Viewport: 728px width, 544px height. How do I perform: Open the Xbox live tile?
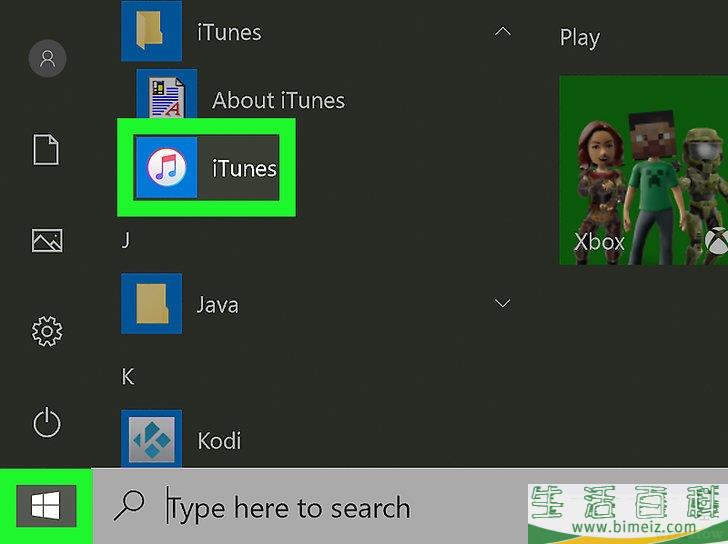(644, 170)
